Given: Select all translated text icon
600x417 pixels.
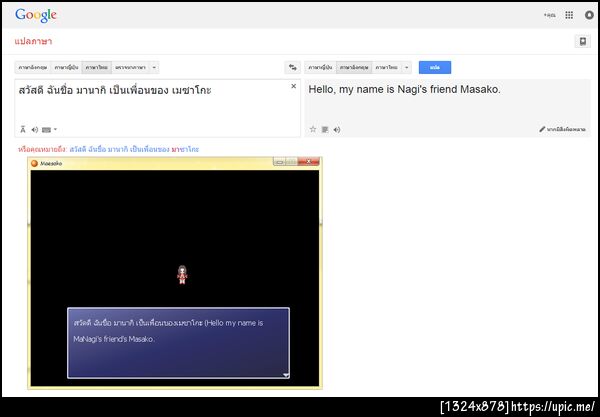Looking at the screenshot, I should tap(325, 130).
